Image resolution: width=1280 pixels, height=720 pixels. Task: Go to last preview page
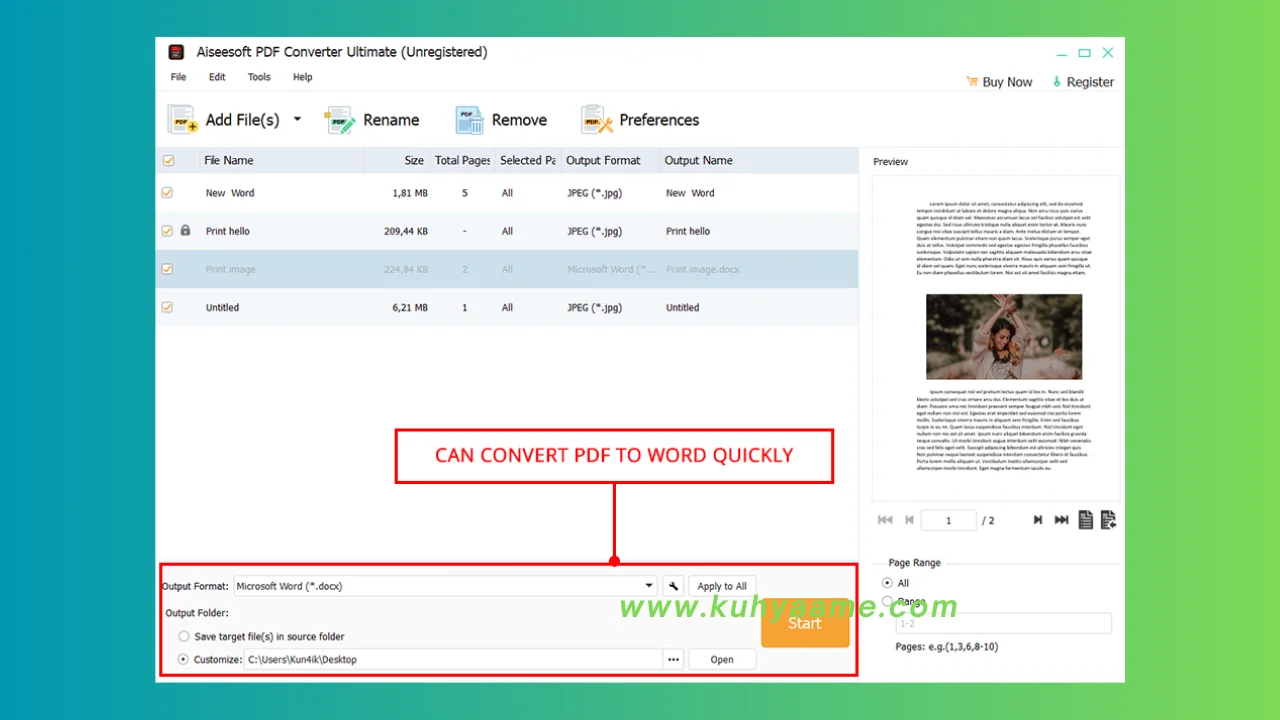tap(1061, 520)
